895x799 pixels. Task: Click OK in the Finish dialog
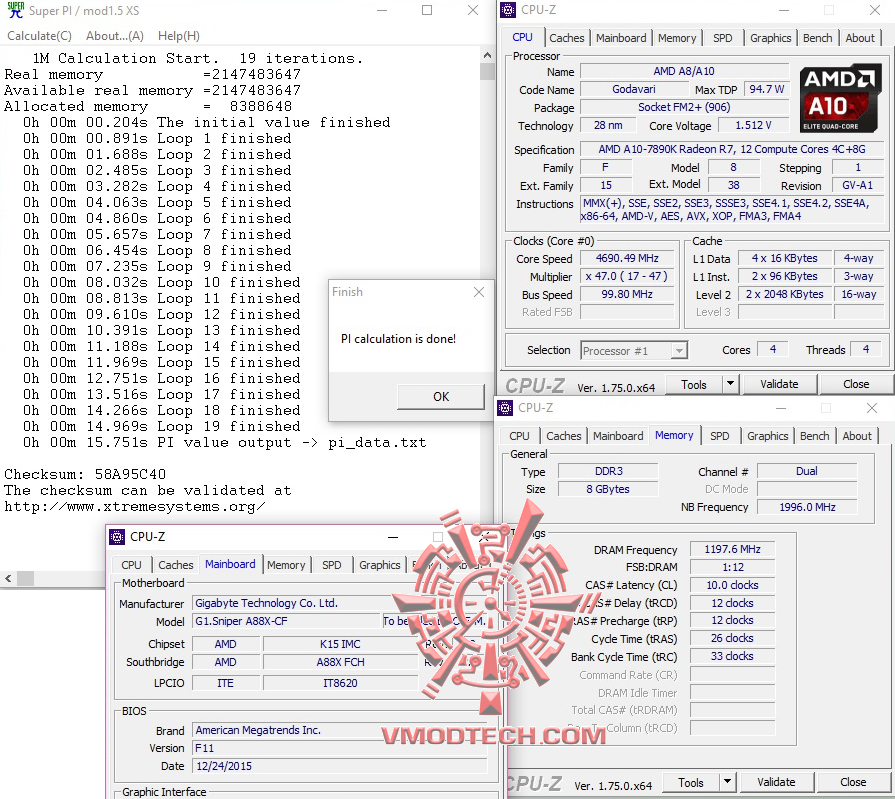pyautogui.click(x=441, y=397)
